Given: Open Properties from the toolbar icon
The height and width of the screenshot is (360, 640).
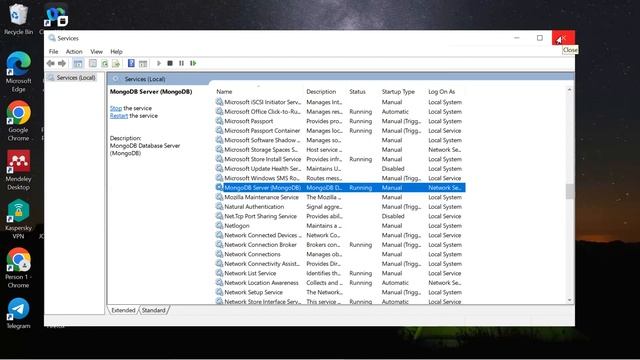Looking at the screenshot, I should click(x=93, y=63).
